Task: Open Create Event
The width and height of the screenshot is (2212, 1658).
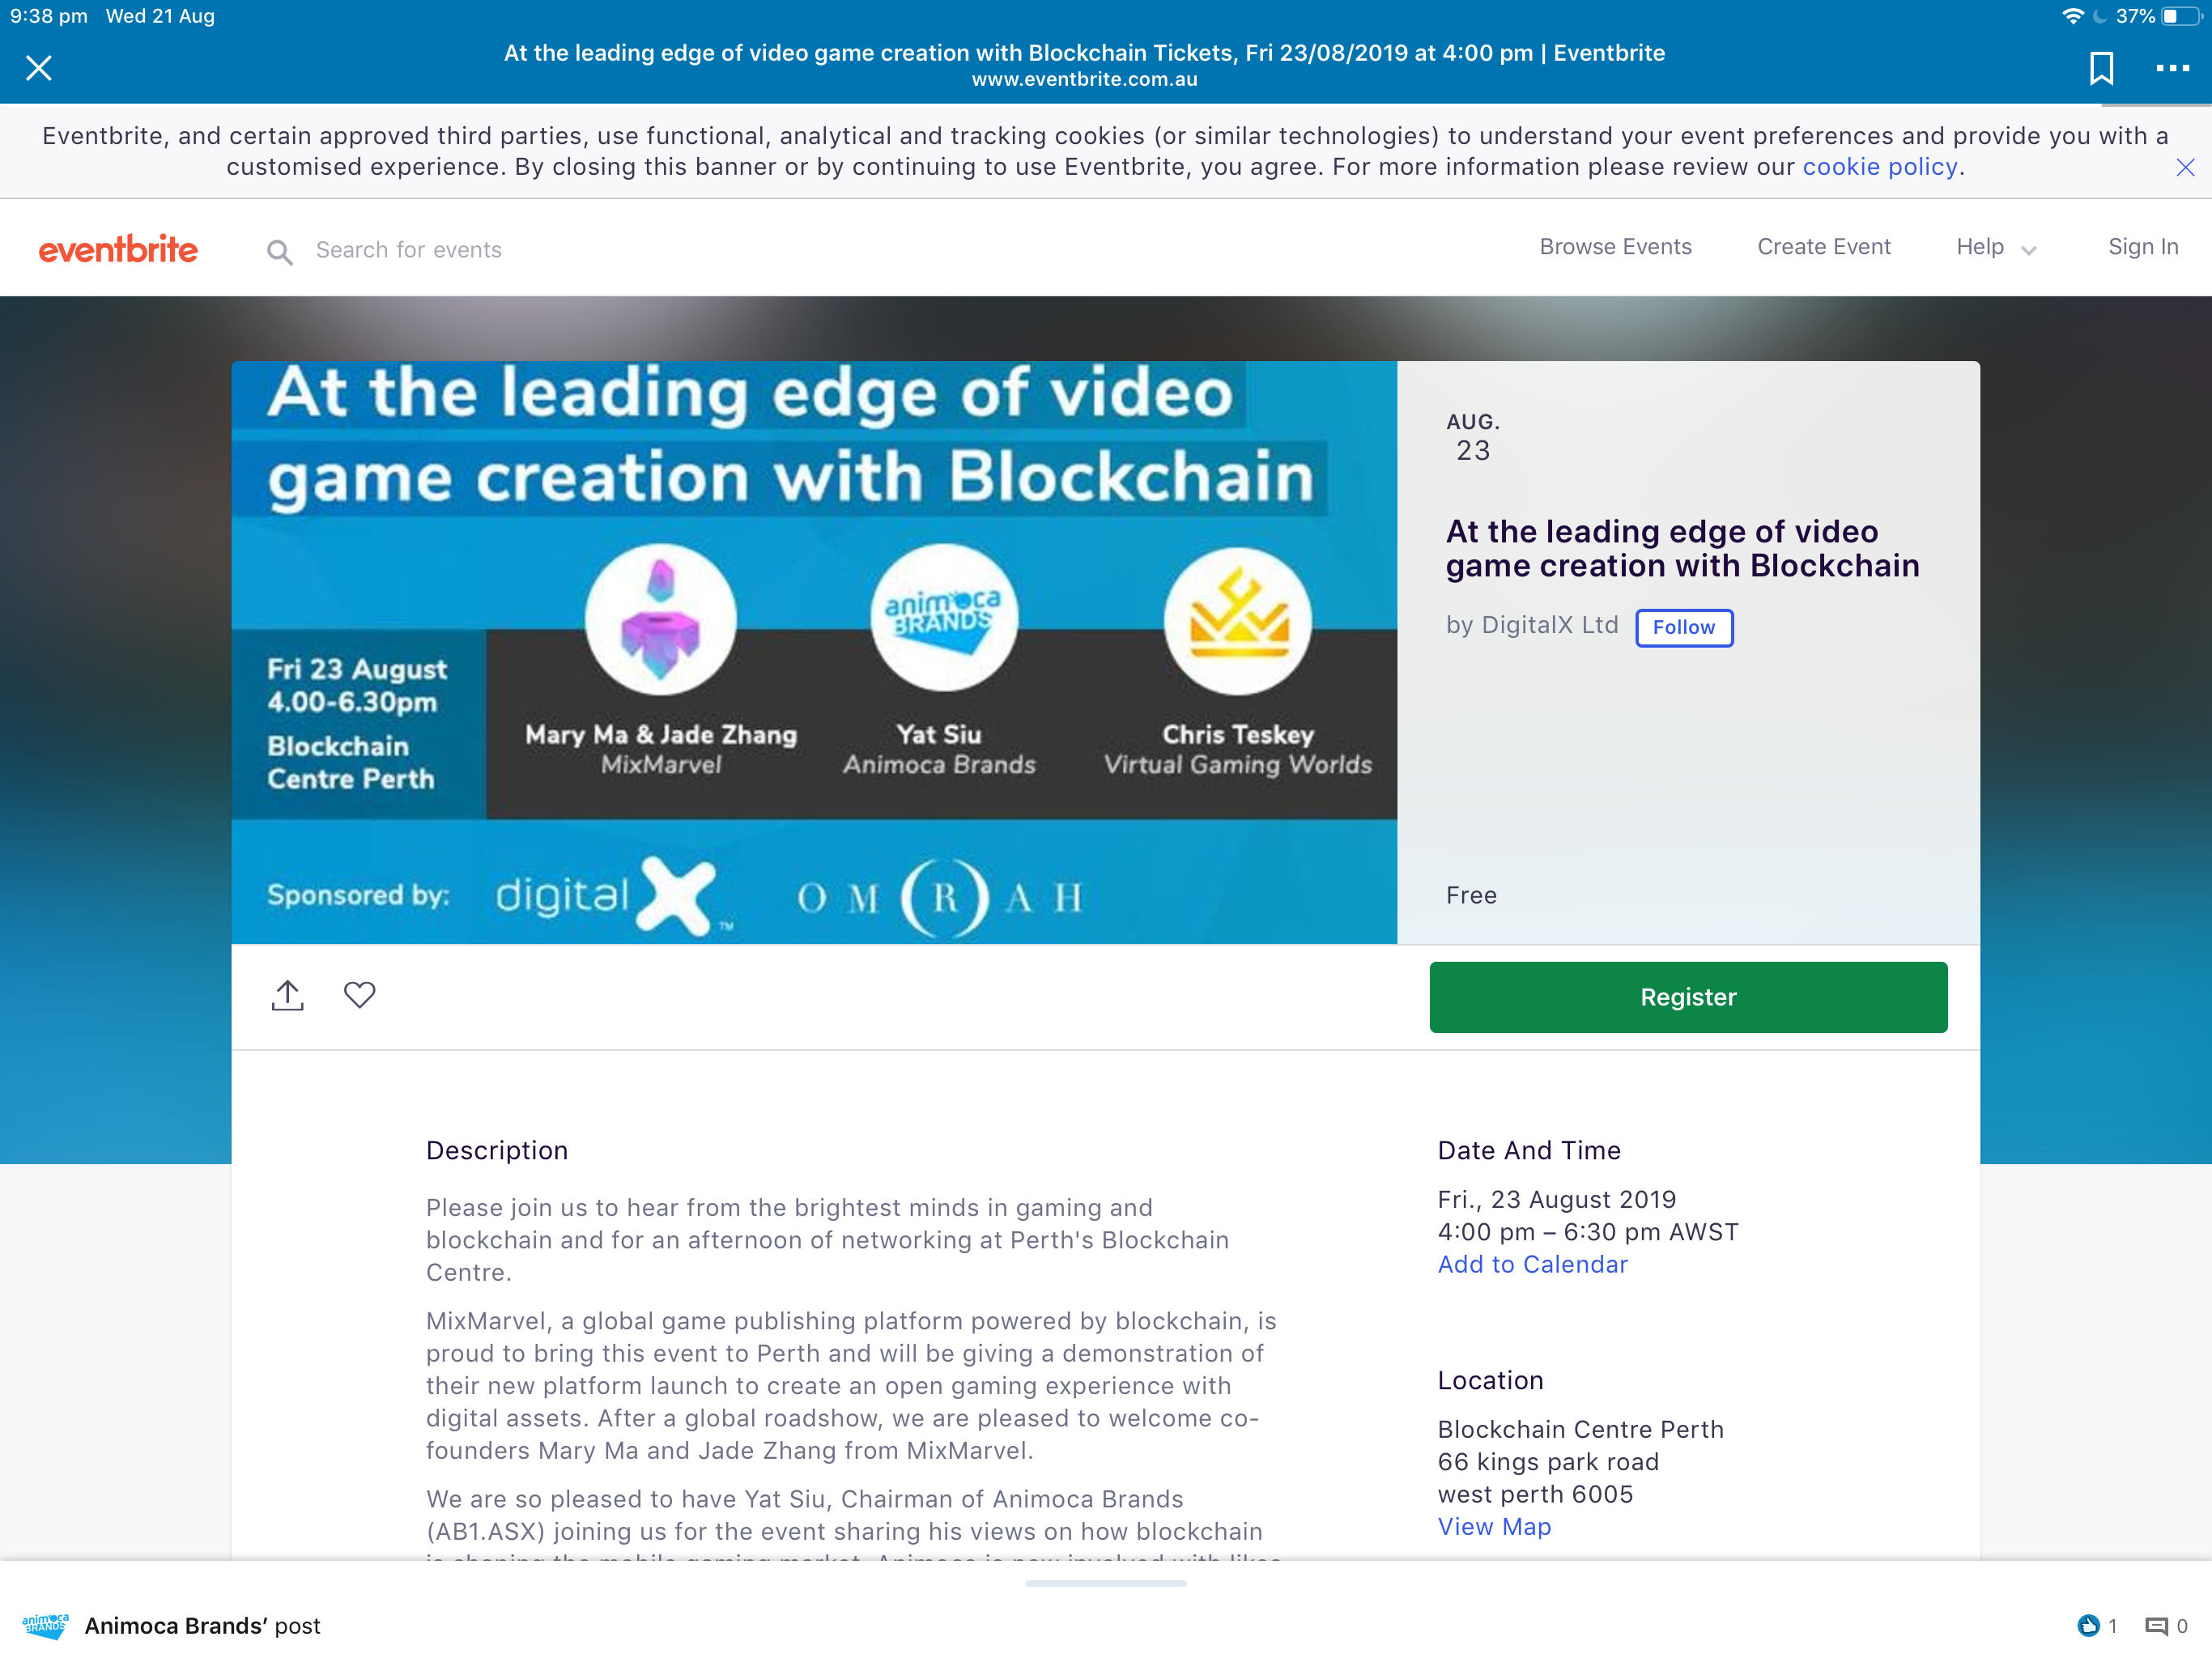Action: coord(1824,247)
